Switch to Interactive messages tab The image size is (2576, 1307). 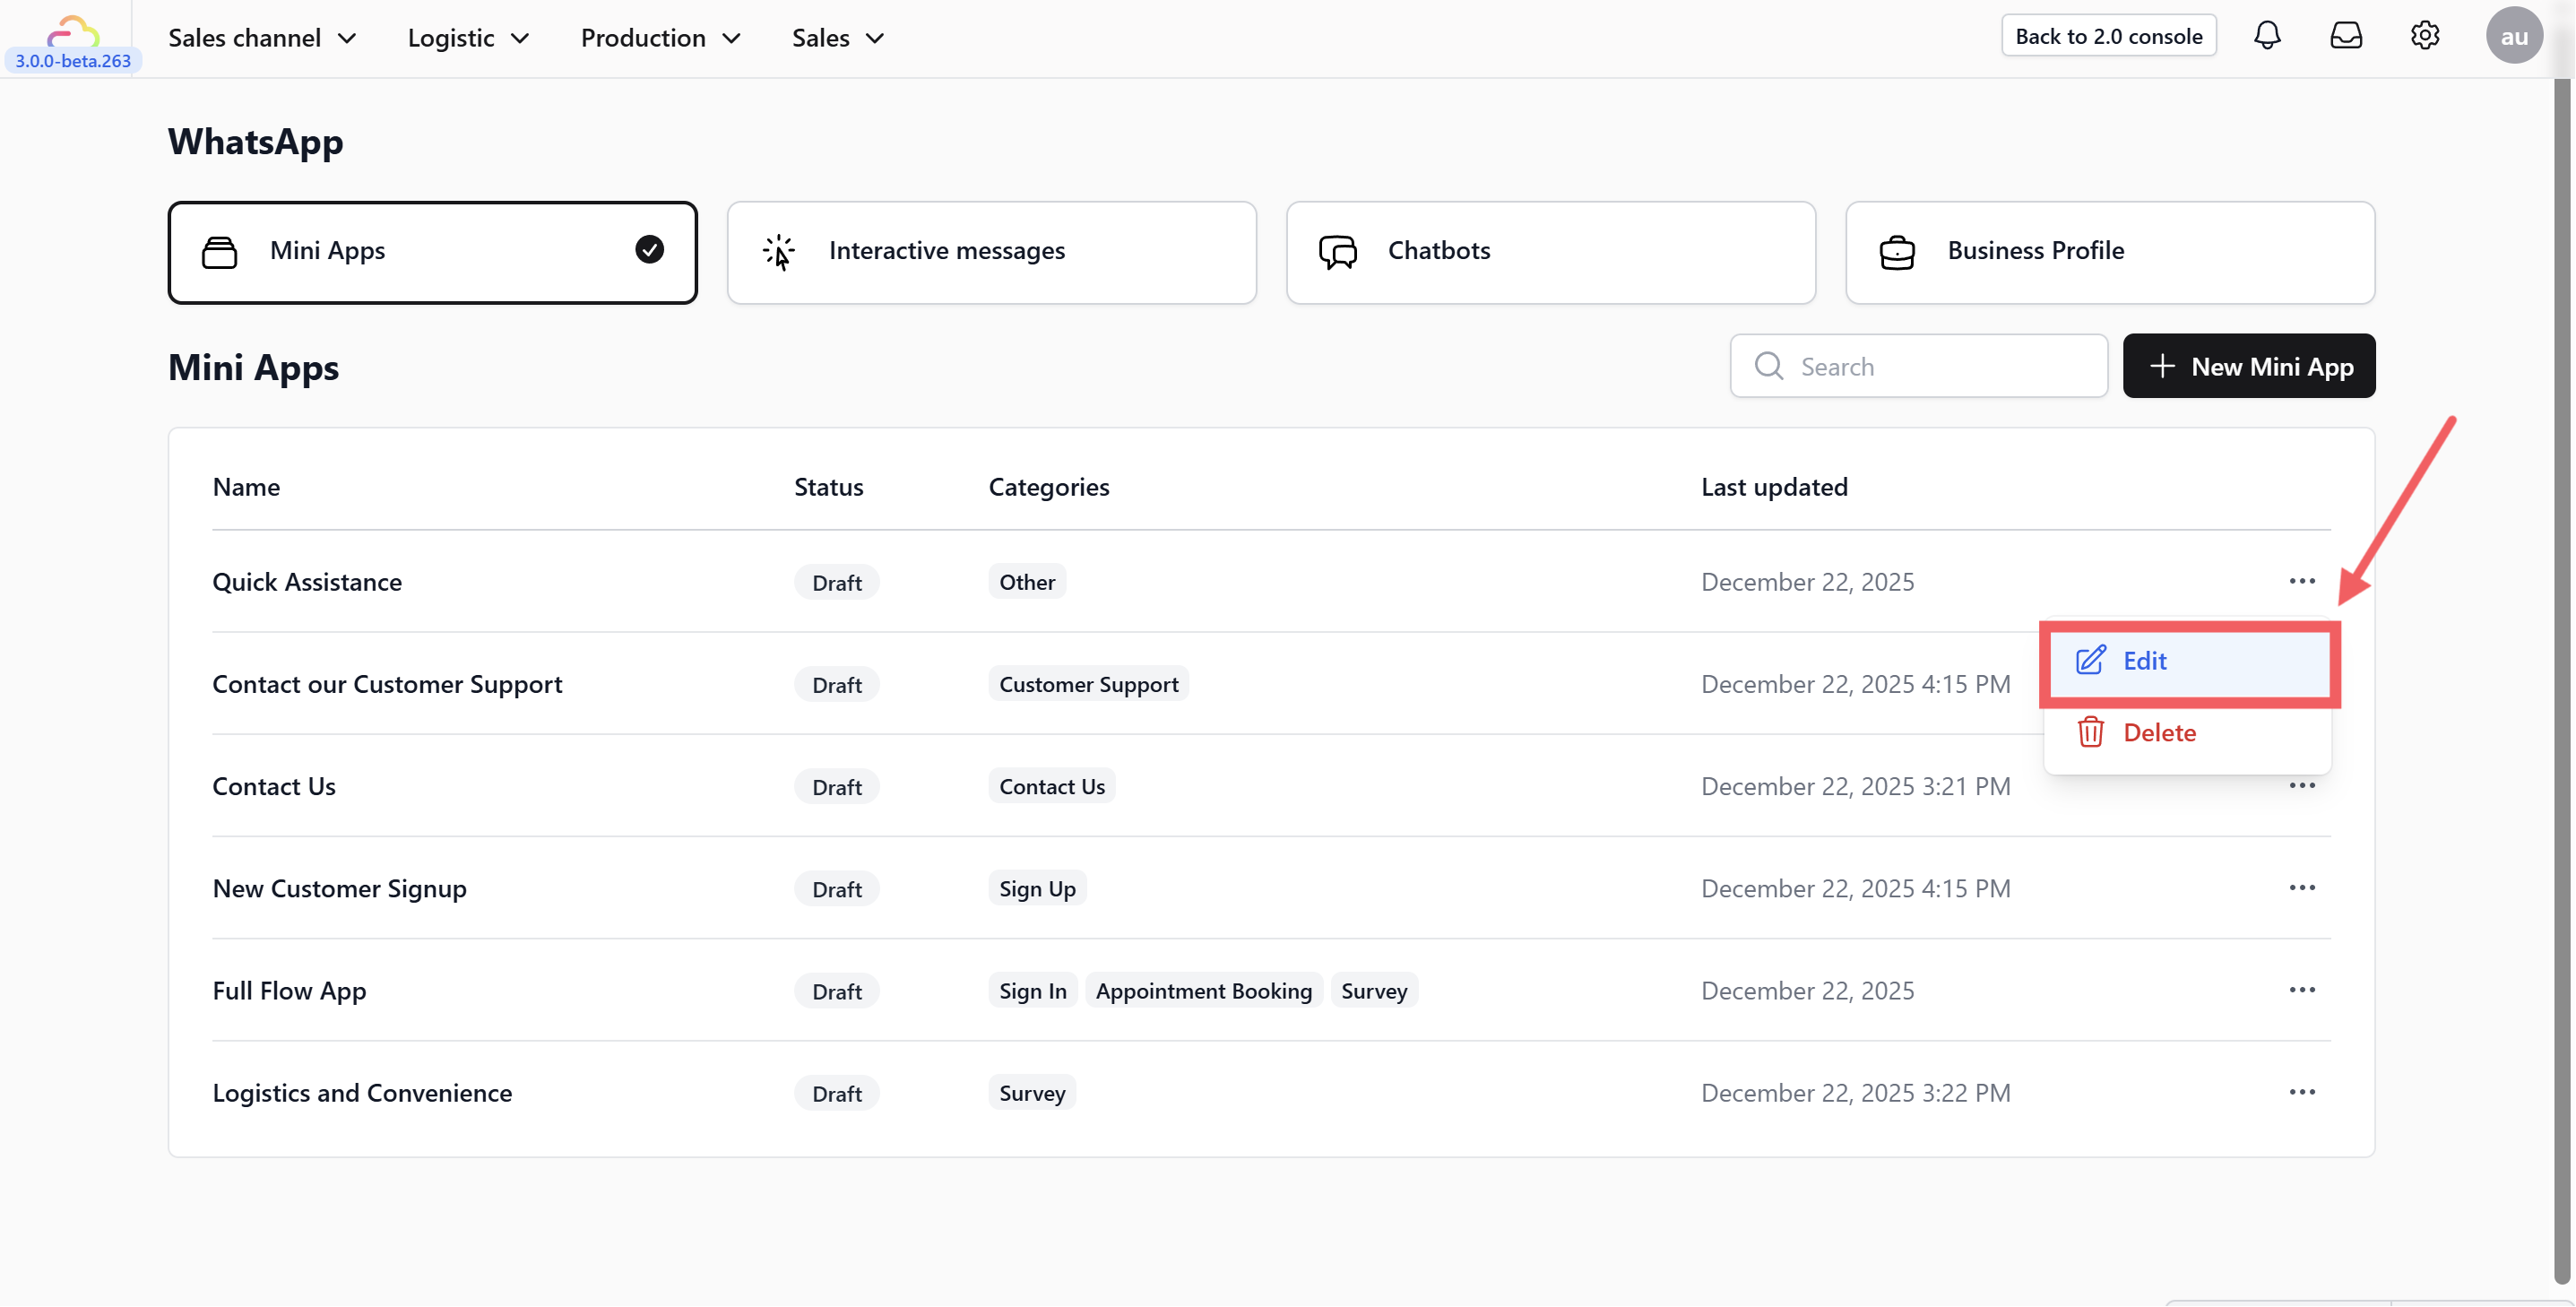click(x=991, y=252)
